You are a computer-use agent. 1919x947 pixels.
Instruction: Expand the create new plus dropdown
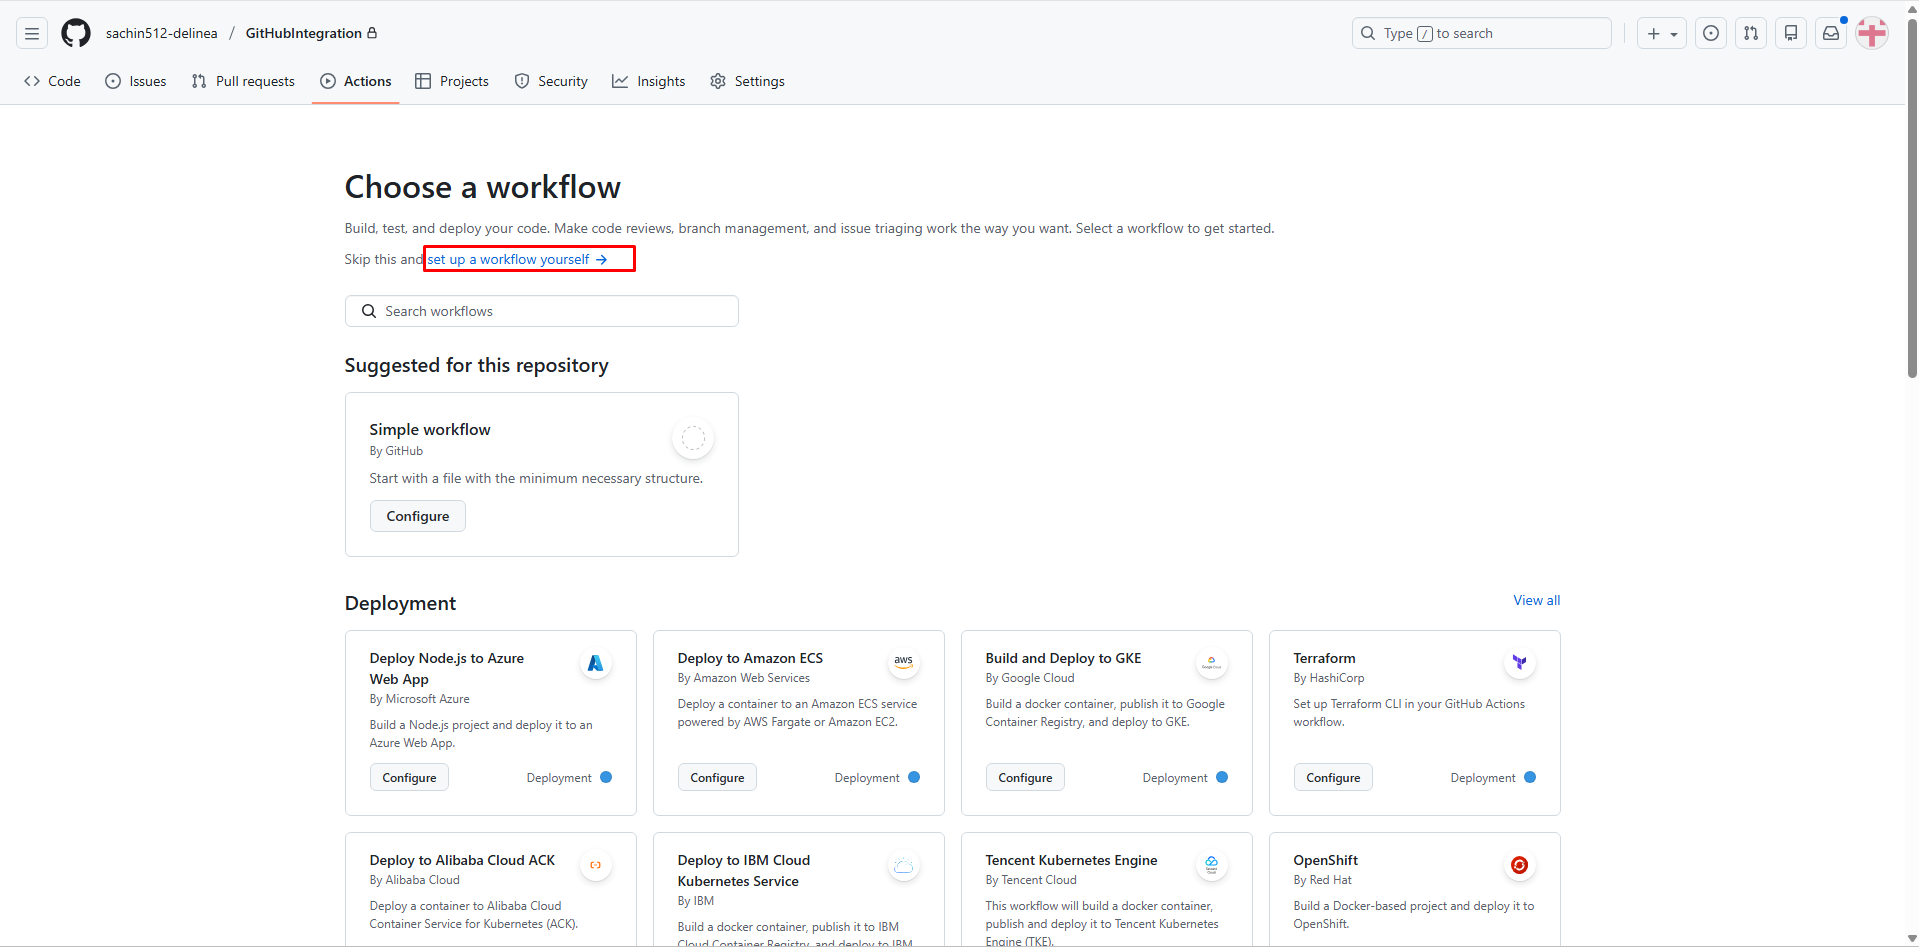(1661, 33)
